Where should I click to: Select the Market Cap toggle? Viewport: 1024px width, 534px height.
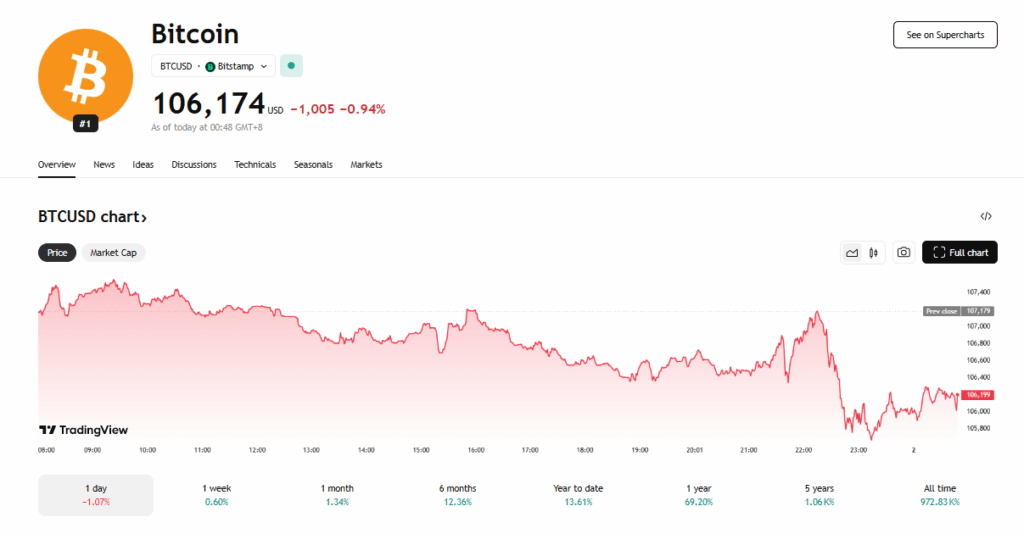[x=114, y=253]
